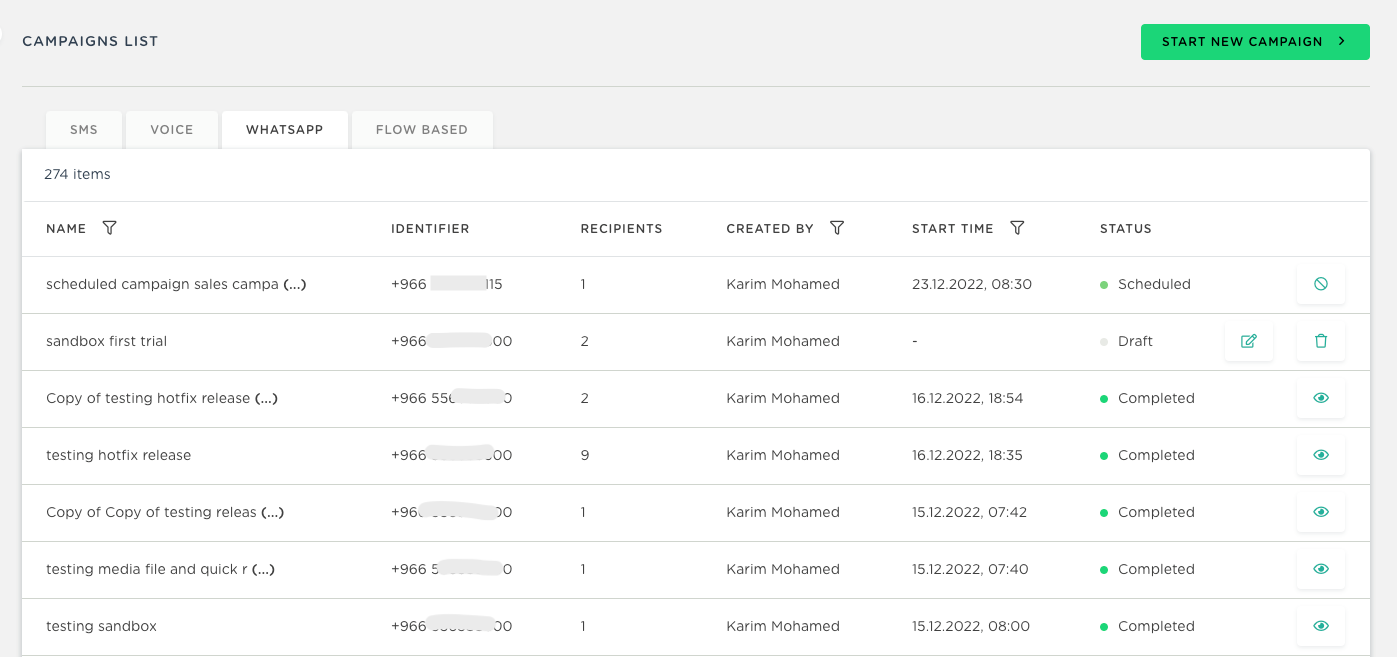Screen dimensions: 1397x657
Task: Click Karim Mohamed in sandbox first trial row
Action: pos(783,341)
